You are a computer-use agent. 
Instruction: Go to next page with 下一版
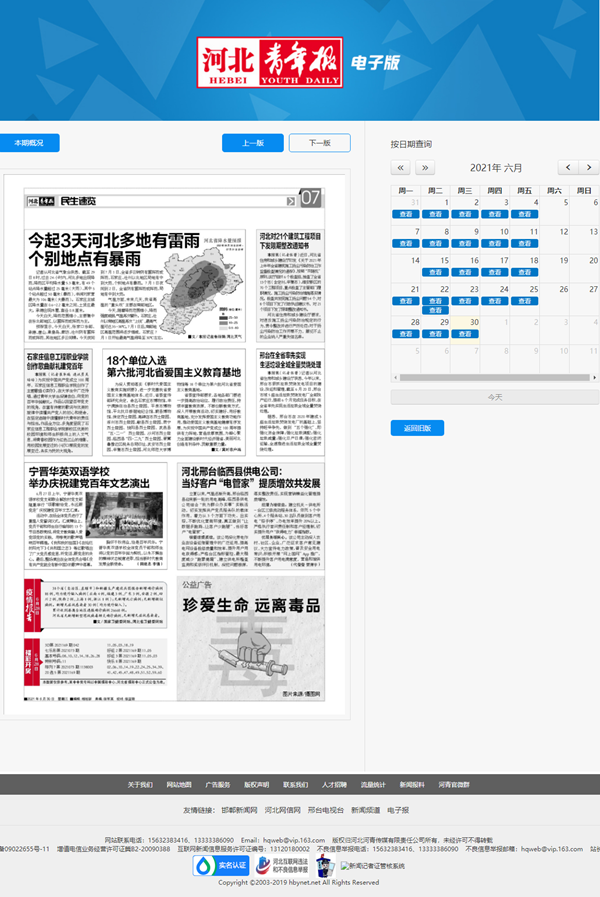(x=320, y=143)
